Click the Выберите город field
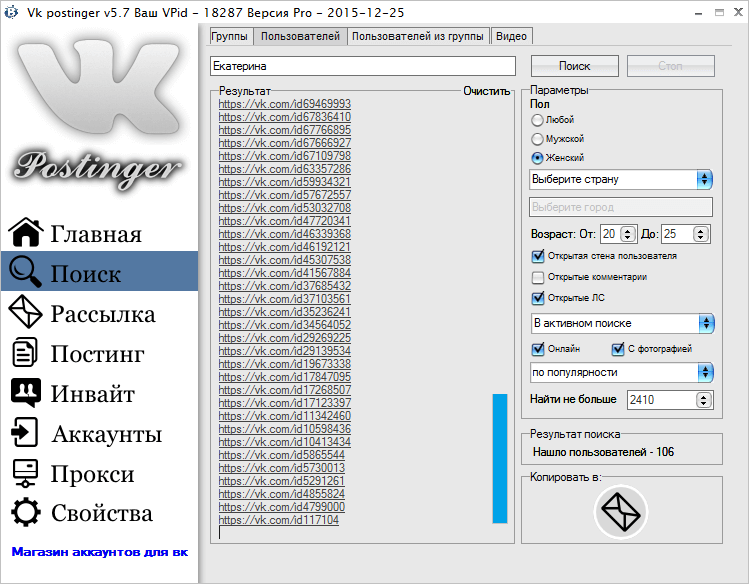749x584 pixels. pos(621,207)
